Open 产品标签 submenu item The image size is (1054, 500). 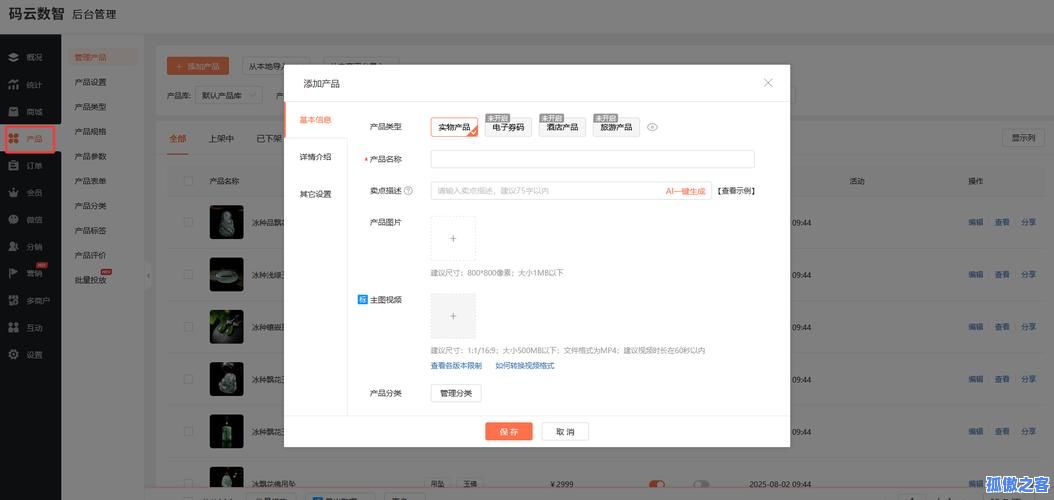[91, 231]
